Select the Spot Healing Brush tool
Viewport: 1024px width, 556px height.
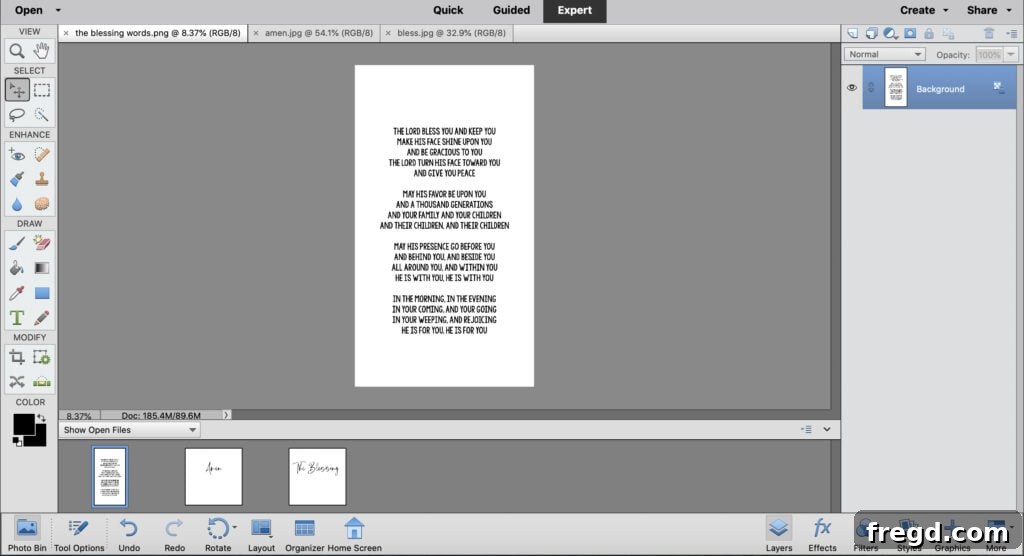tap(42, 155)
